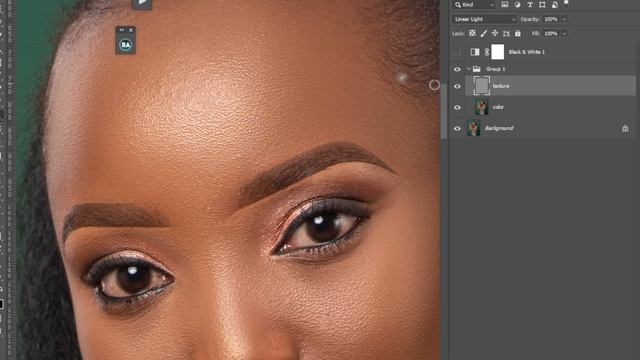
Task: Collapse the Group 1 chevron
Action: [x=469, y=69]
